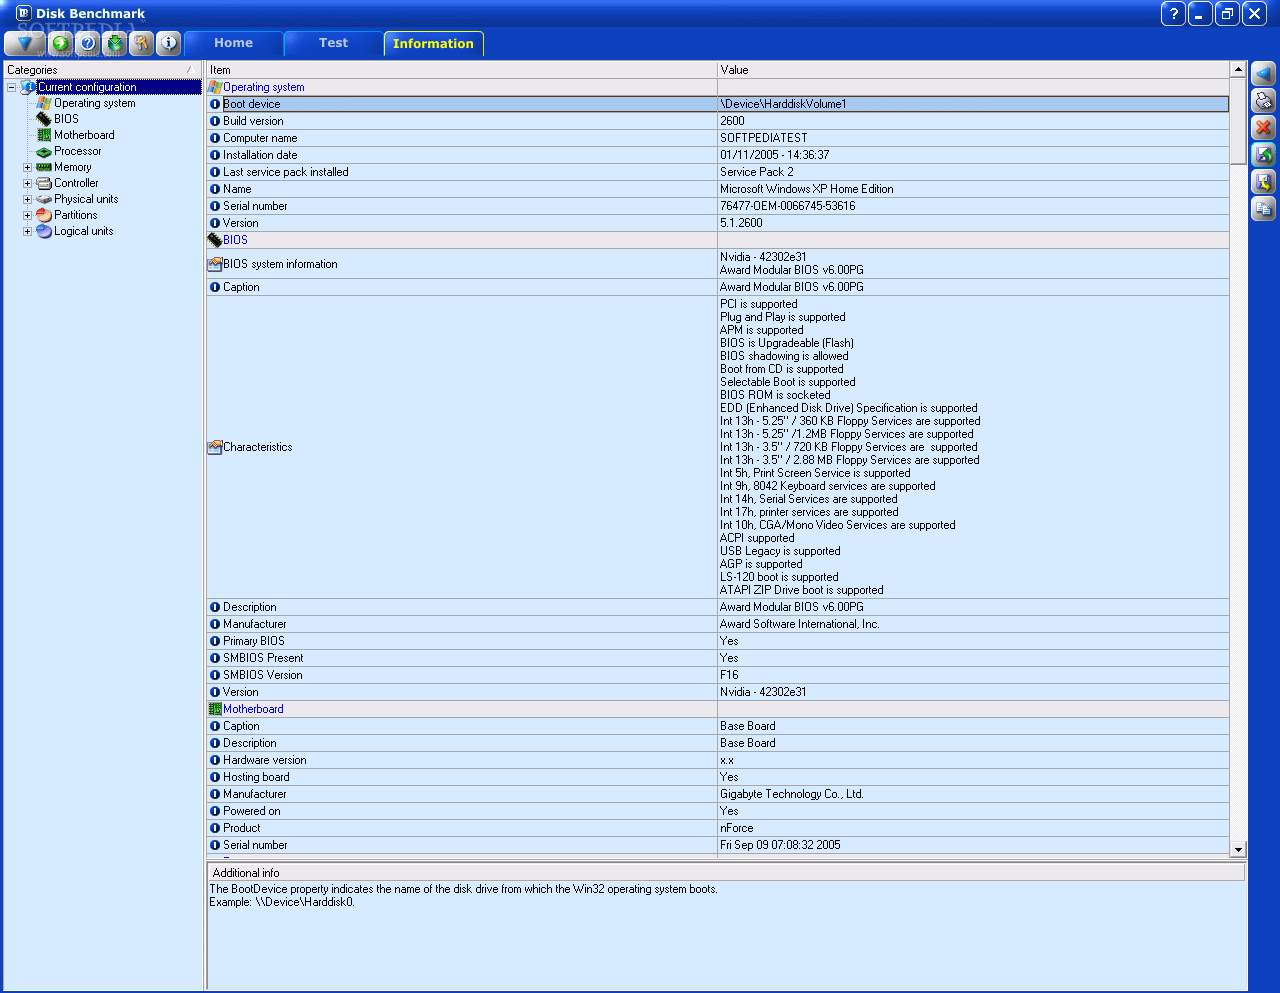Select Motherboard in categories tree
Viewport: 1280px width, 993px height.
(x=84, y=135)
